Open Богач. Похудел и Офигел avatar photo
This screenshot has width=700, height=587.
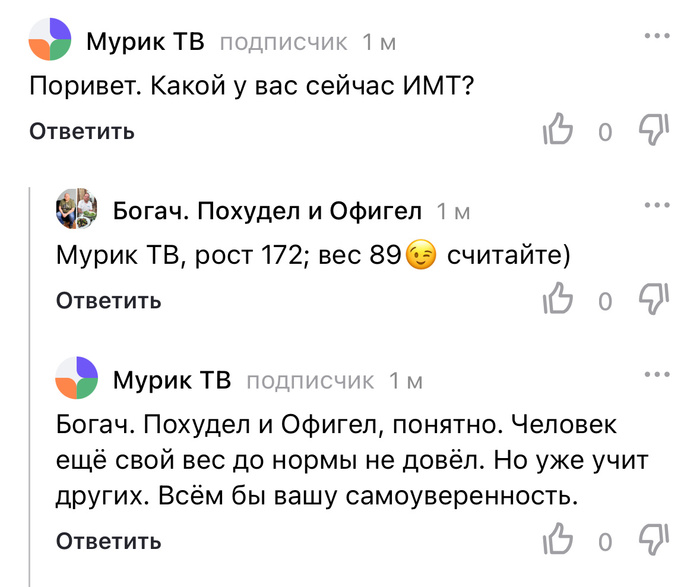(x=76, y=210)
